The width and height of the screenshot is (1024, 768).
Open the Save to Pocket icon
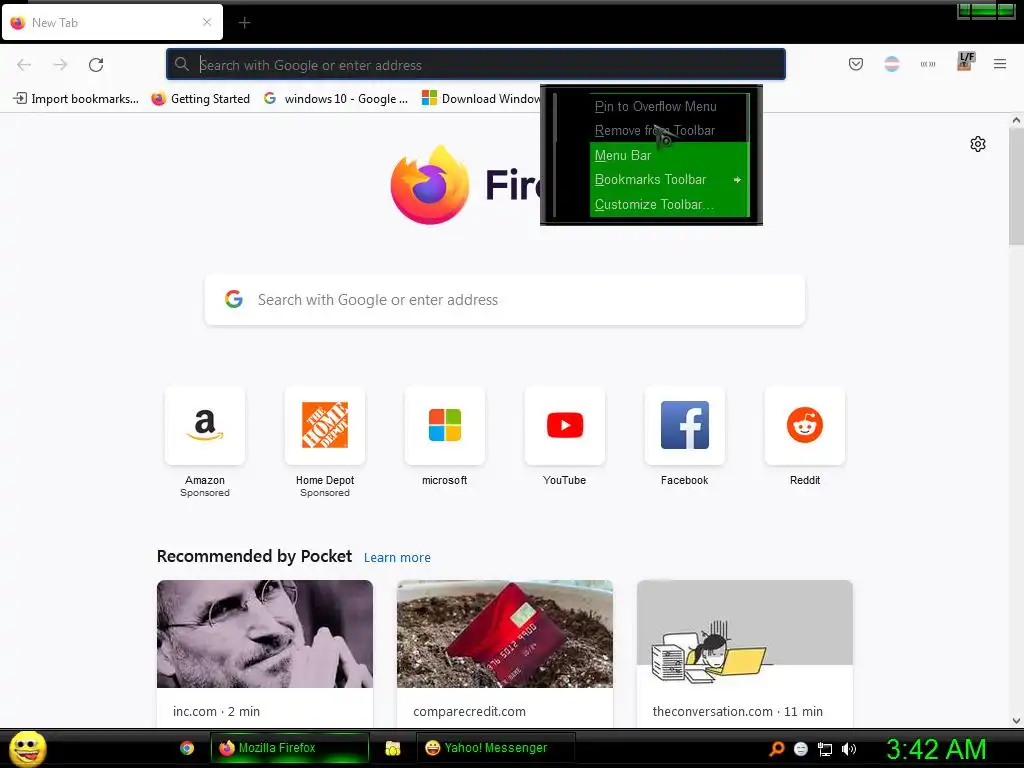[x=856, y=64]
